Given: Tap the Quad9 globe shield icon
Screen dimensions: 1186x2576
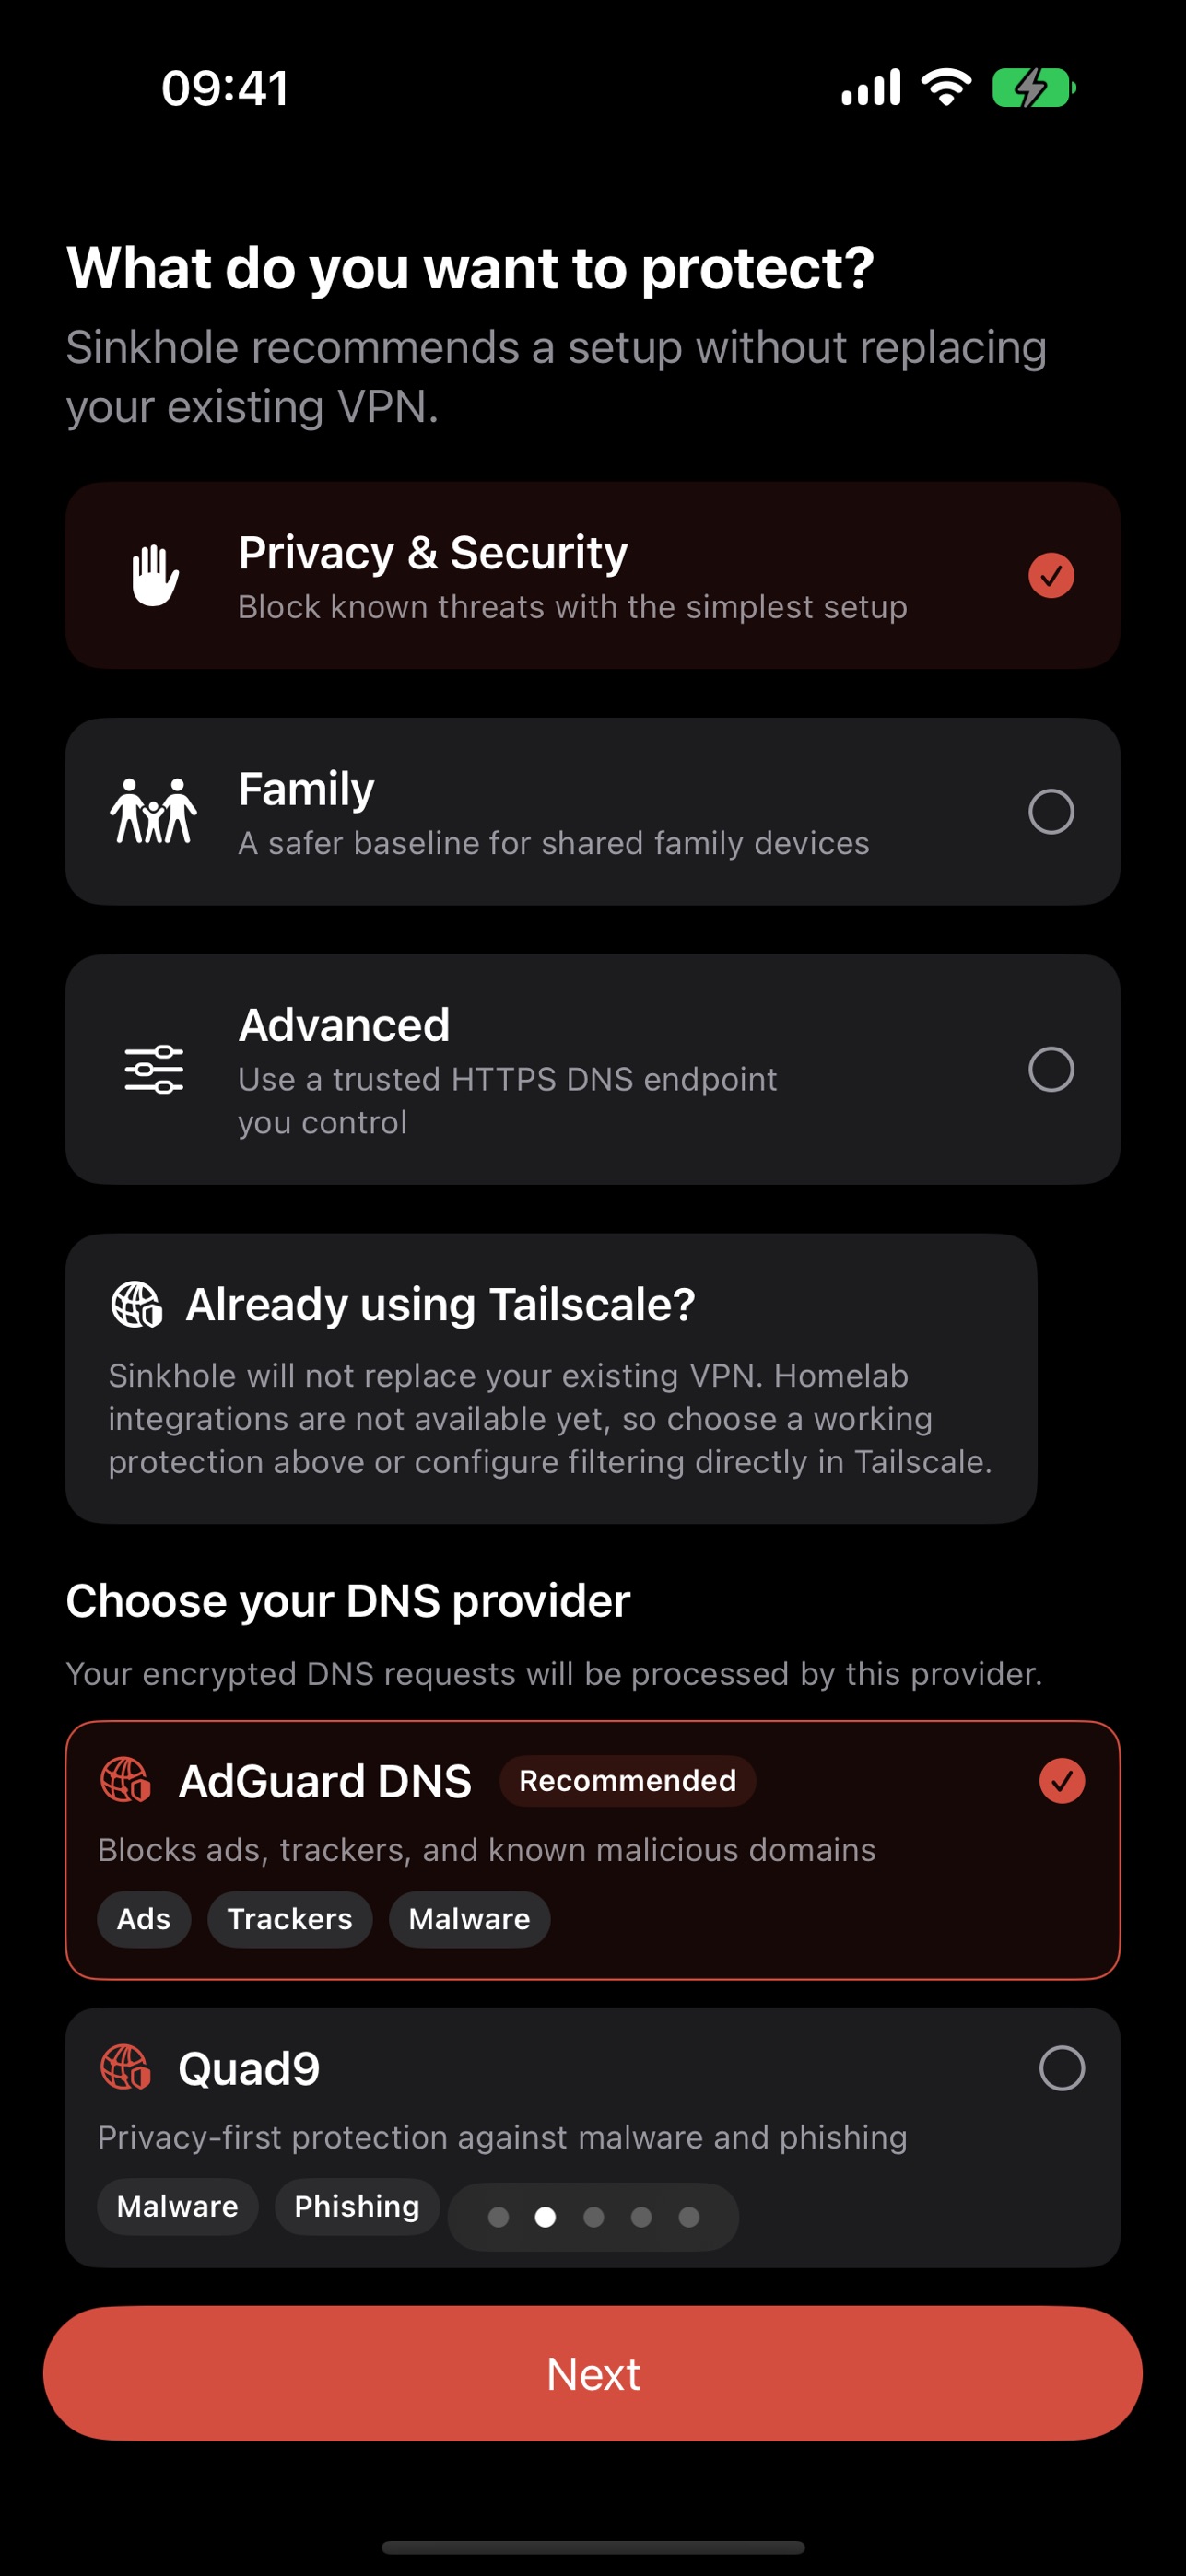Looking at the screenshot, I should click(126, 2067).
